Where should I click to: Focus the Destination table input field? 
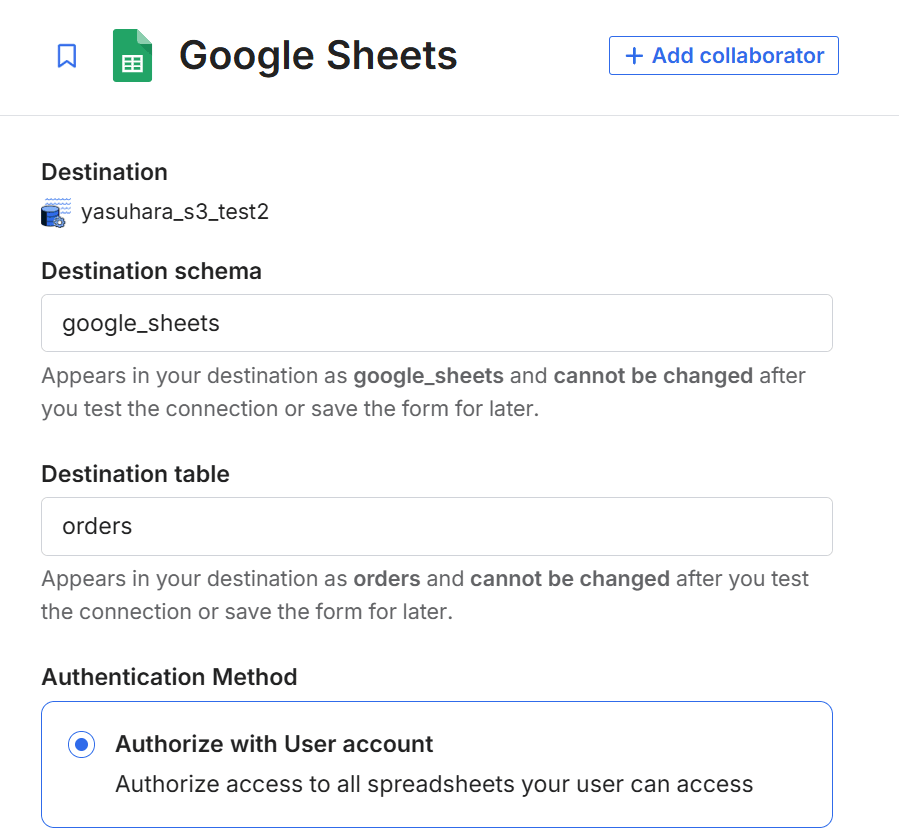click(437, 526)
